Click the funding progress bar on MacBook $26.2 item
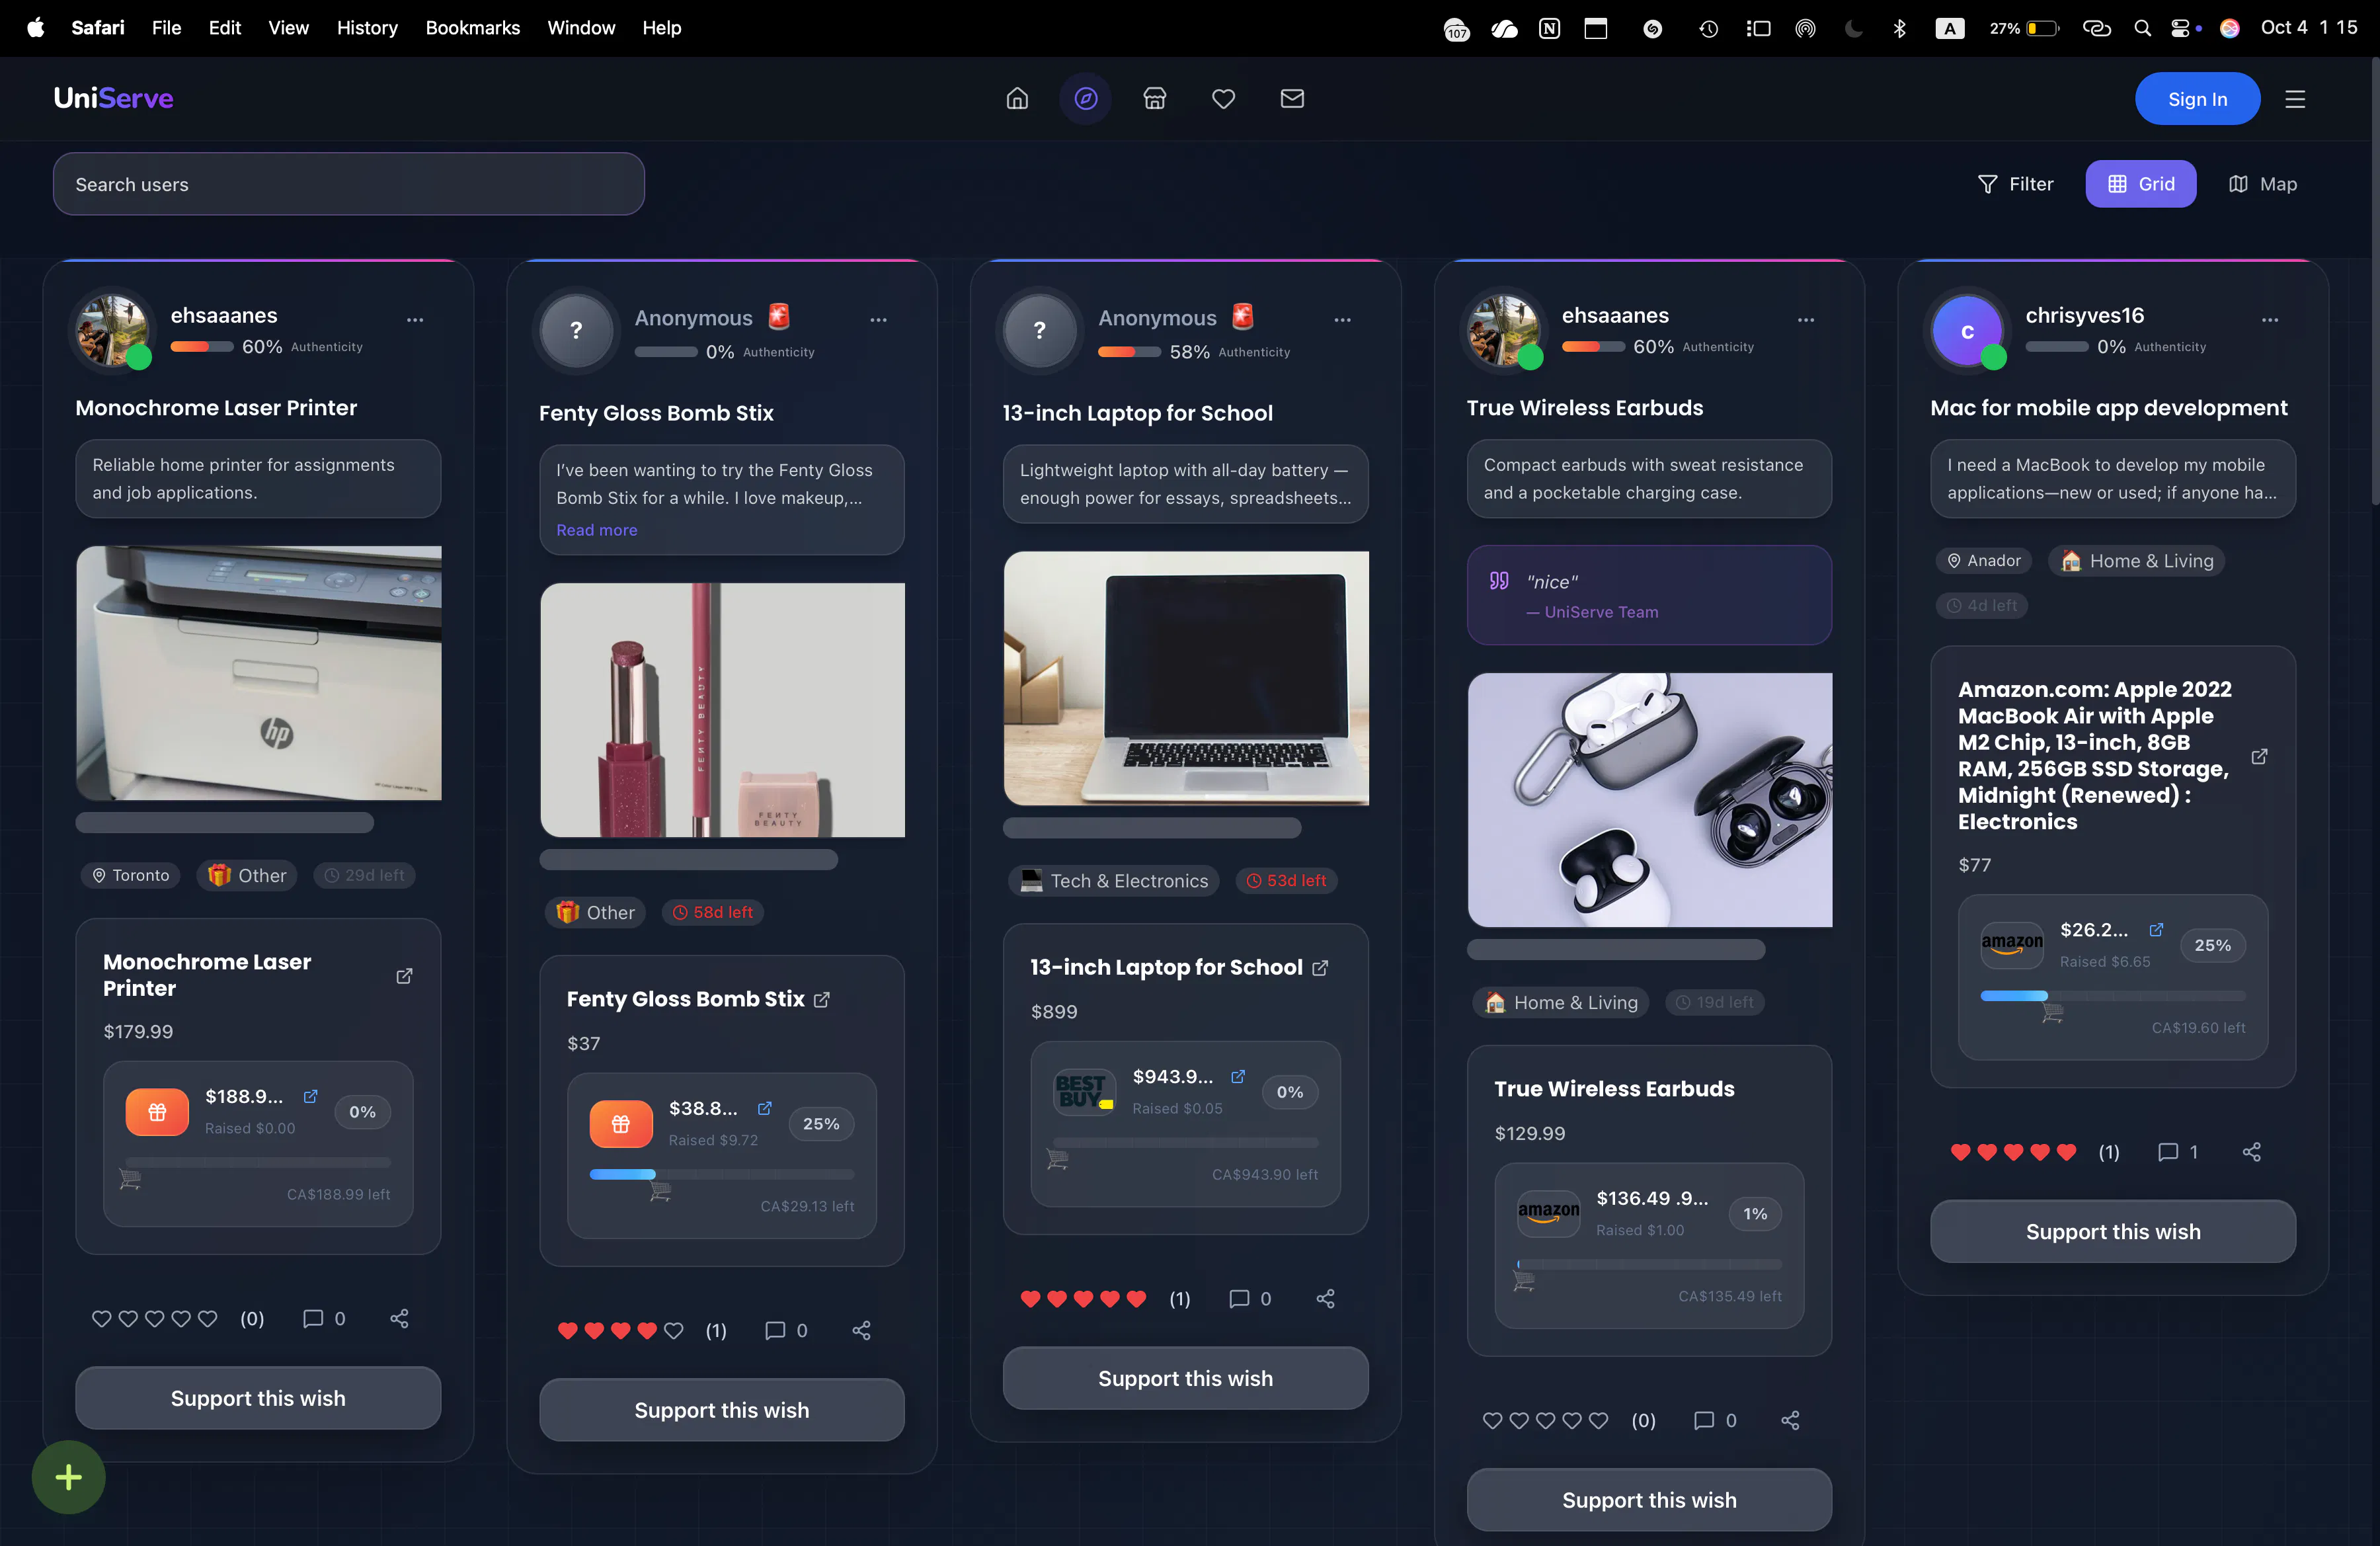Screen dimensions: 2380x1546 2112,996
